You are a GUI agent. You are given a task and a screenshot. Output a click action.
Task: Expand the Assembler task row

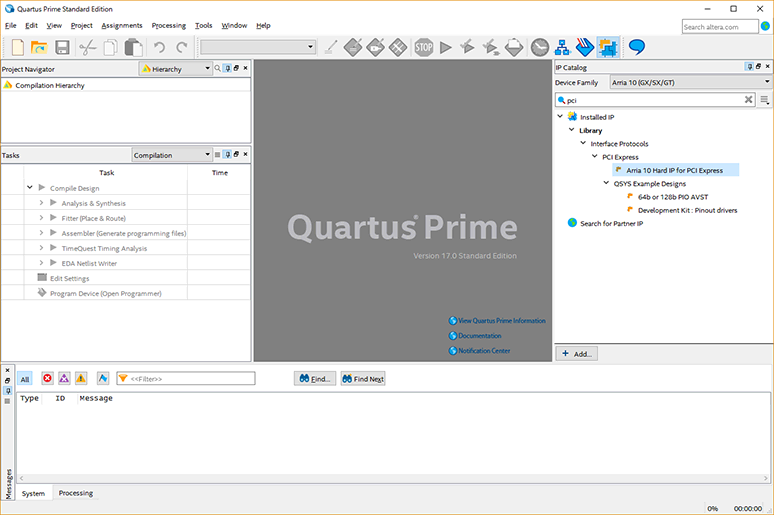click(x=41, y=233)
